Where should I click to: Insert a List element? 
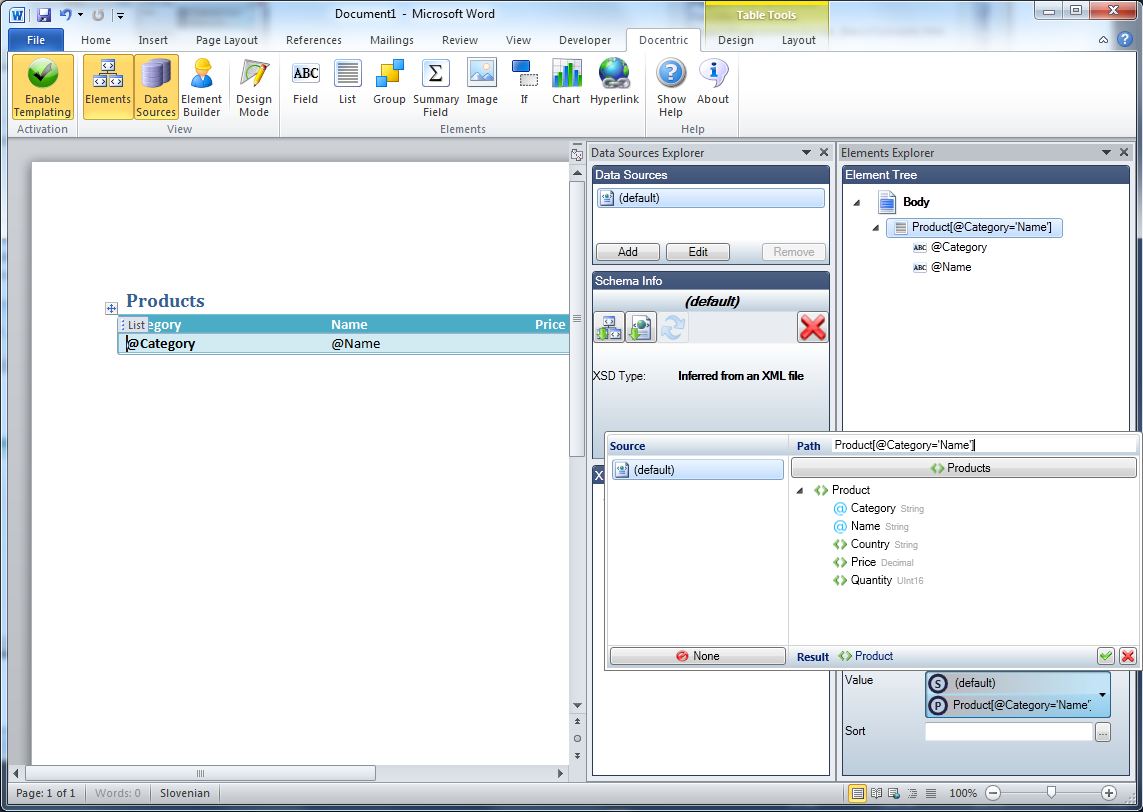[347, 82]
